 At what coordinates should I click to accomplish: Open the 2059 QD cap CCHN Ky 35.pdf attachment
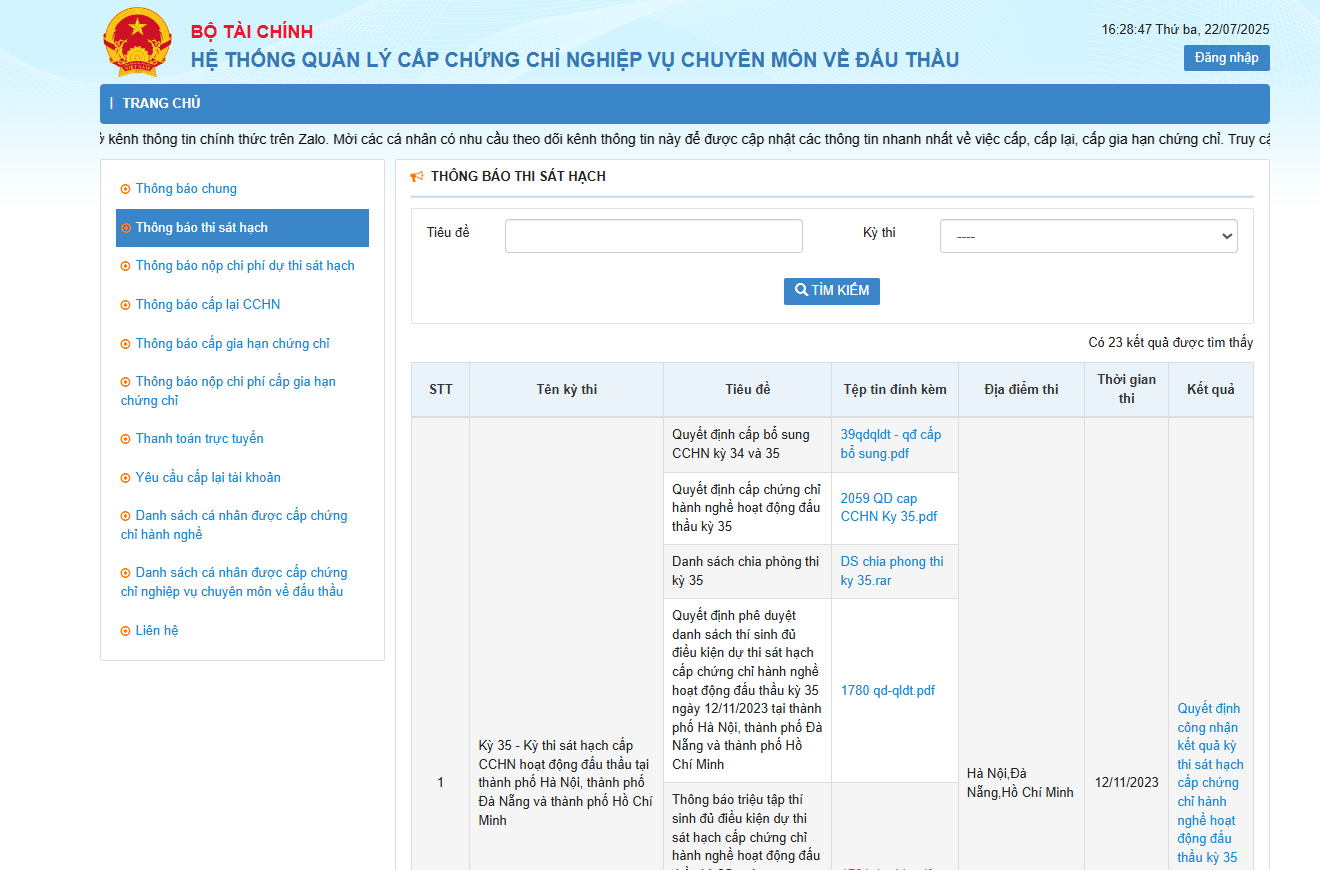(888, 507)
